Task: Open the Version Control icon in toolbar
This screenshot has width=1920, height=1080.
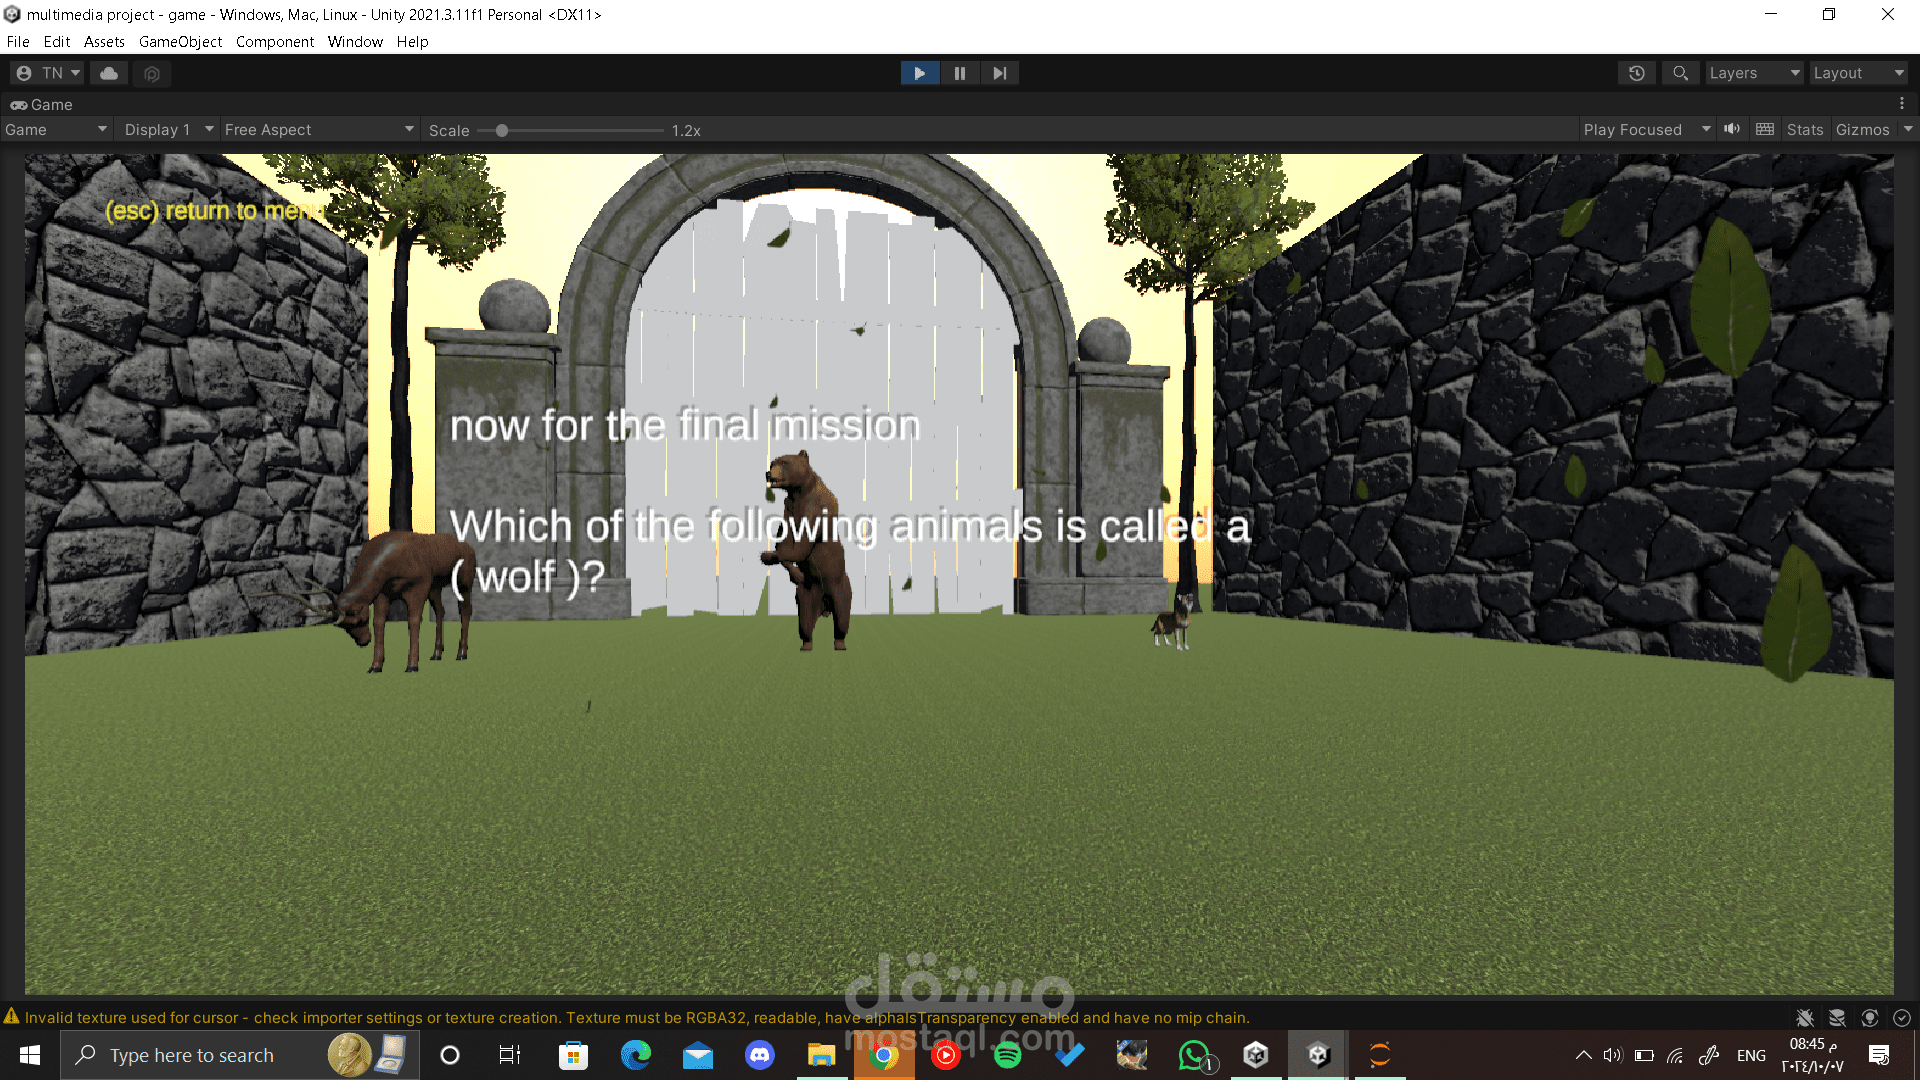Action: [x=152, y=73]
